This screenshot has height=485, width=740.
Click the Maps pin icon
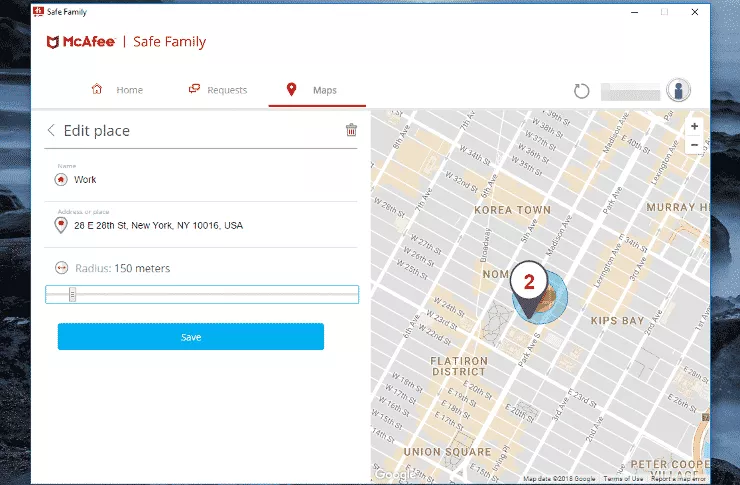click(292, 89)
